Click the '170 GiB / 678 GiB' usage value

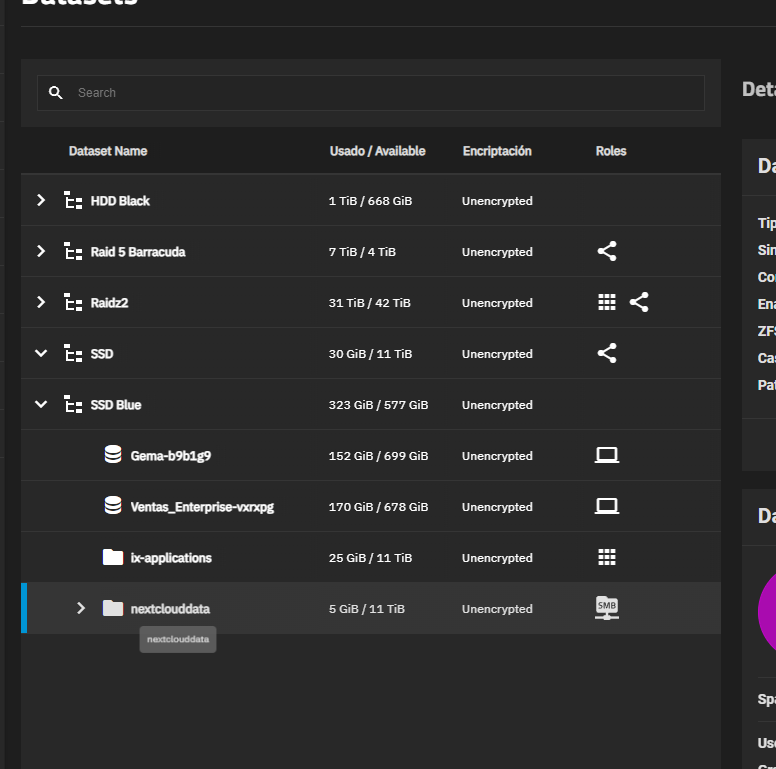[379, 507]
